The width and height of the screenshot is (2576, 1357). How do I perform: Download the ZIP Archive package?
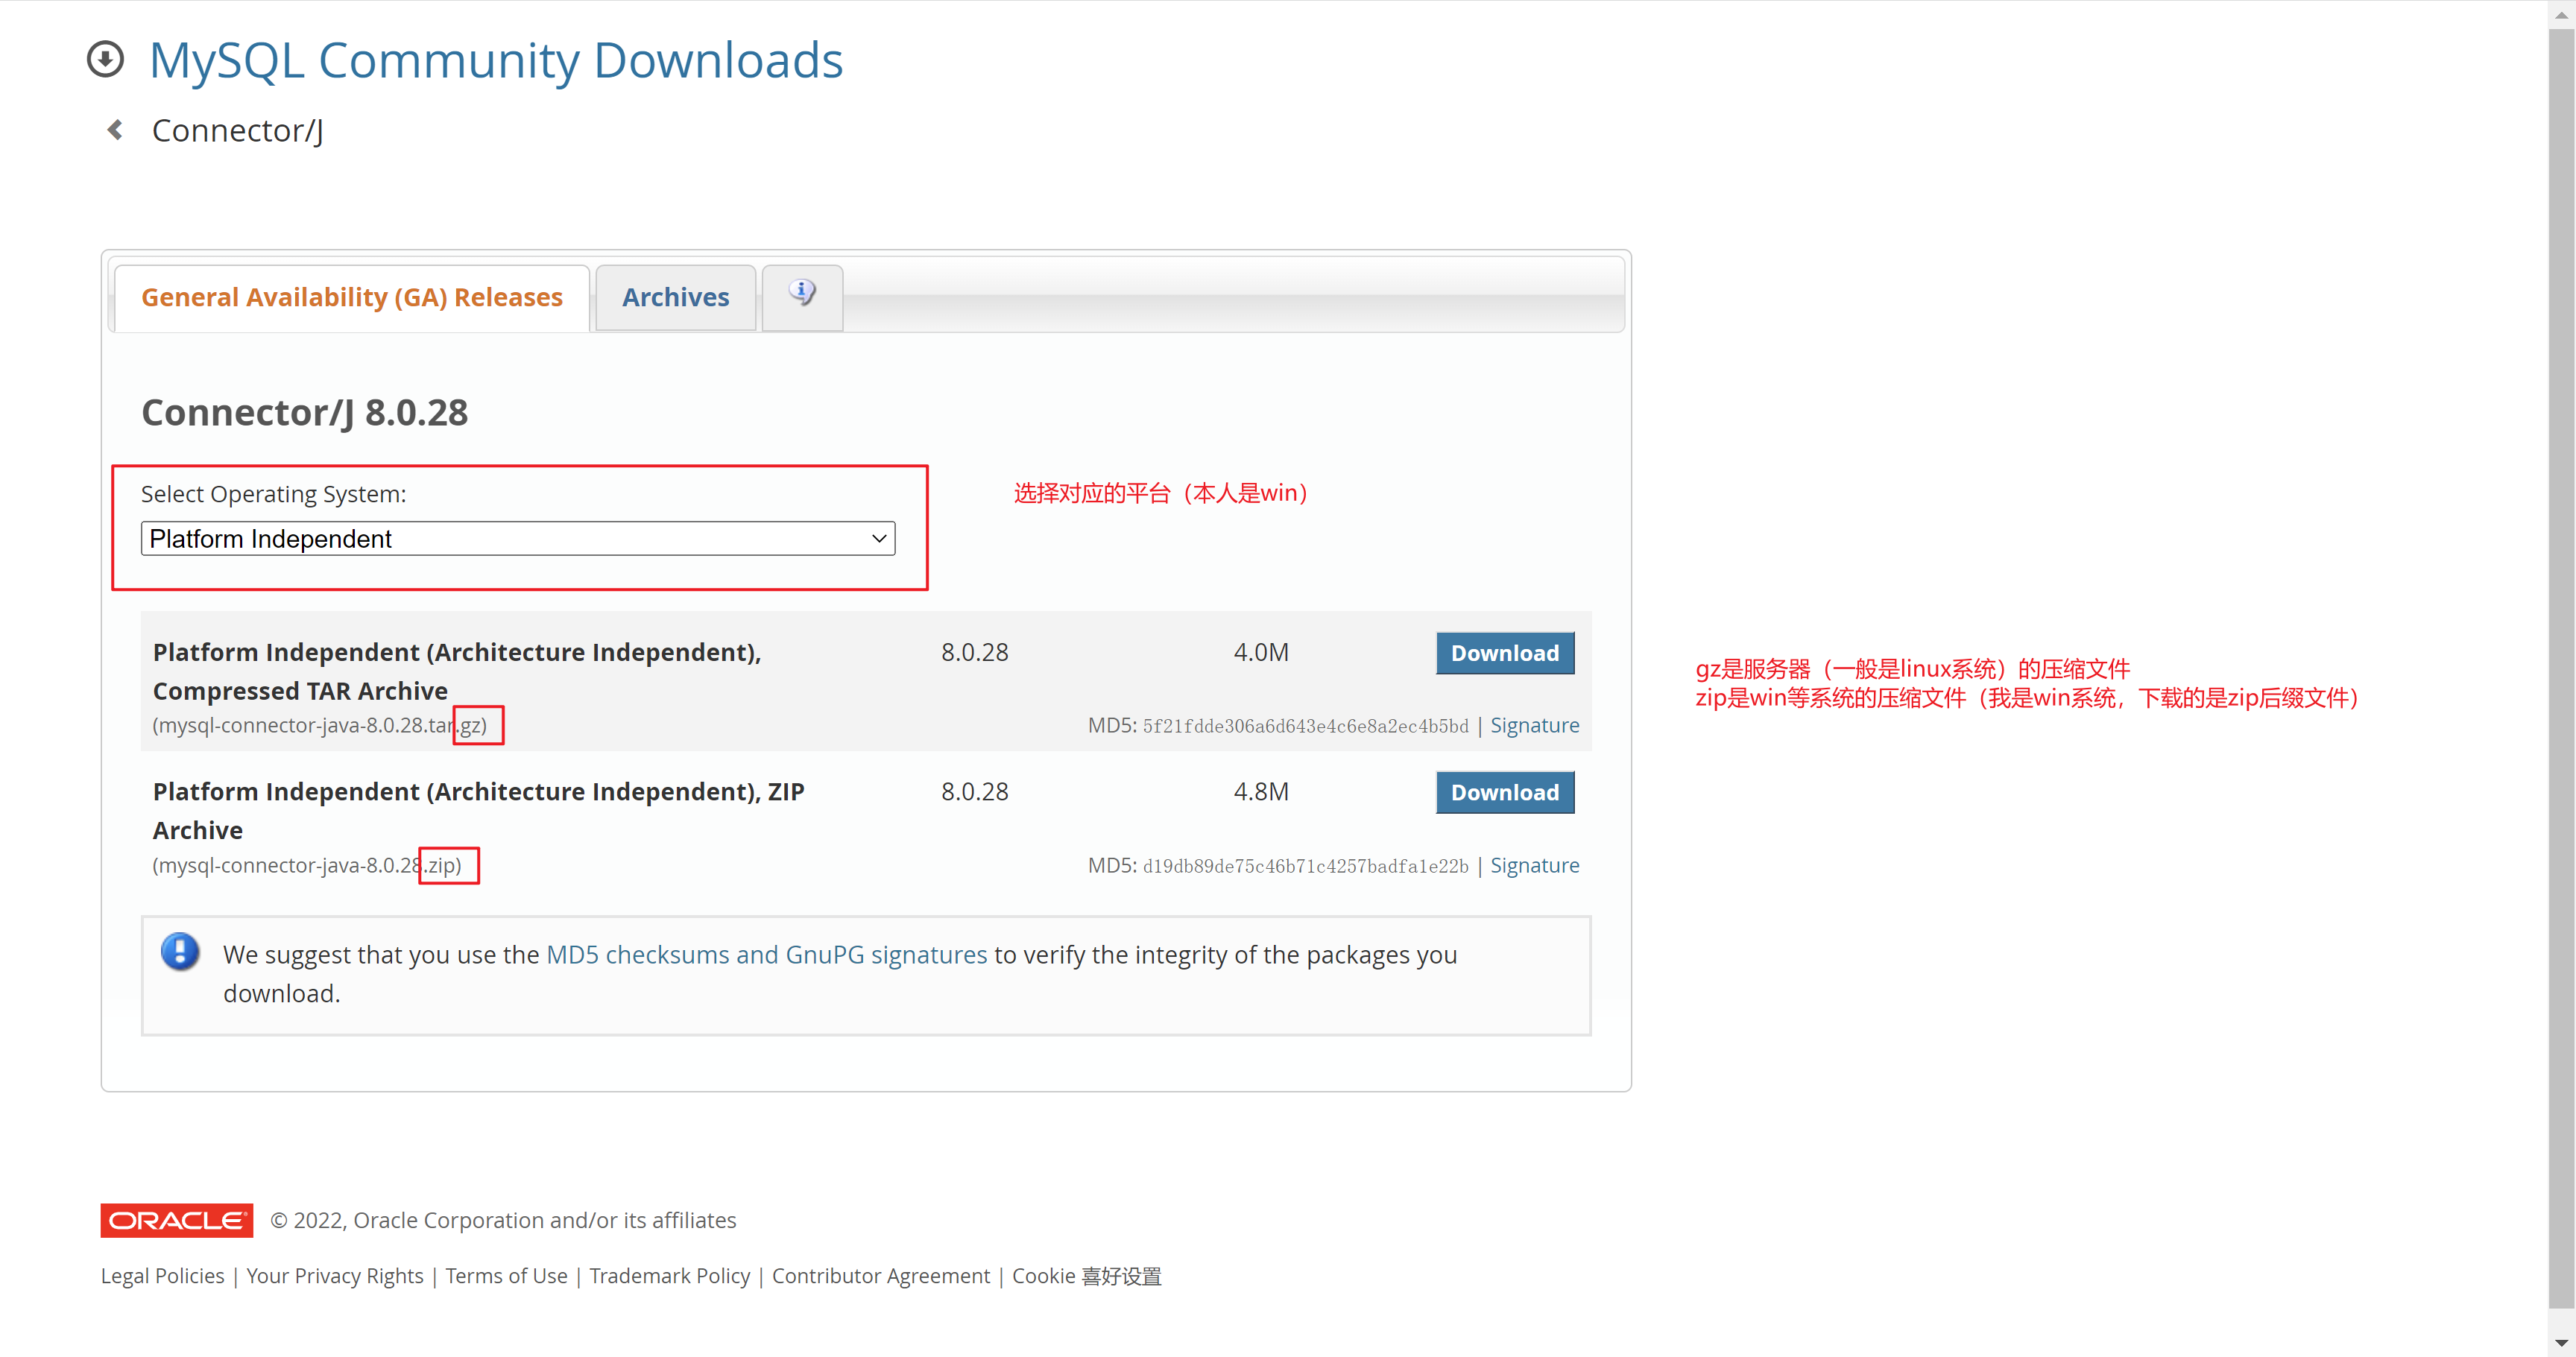pos(1504,792)
